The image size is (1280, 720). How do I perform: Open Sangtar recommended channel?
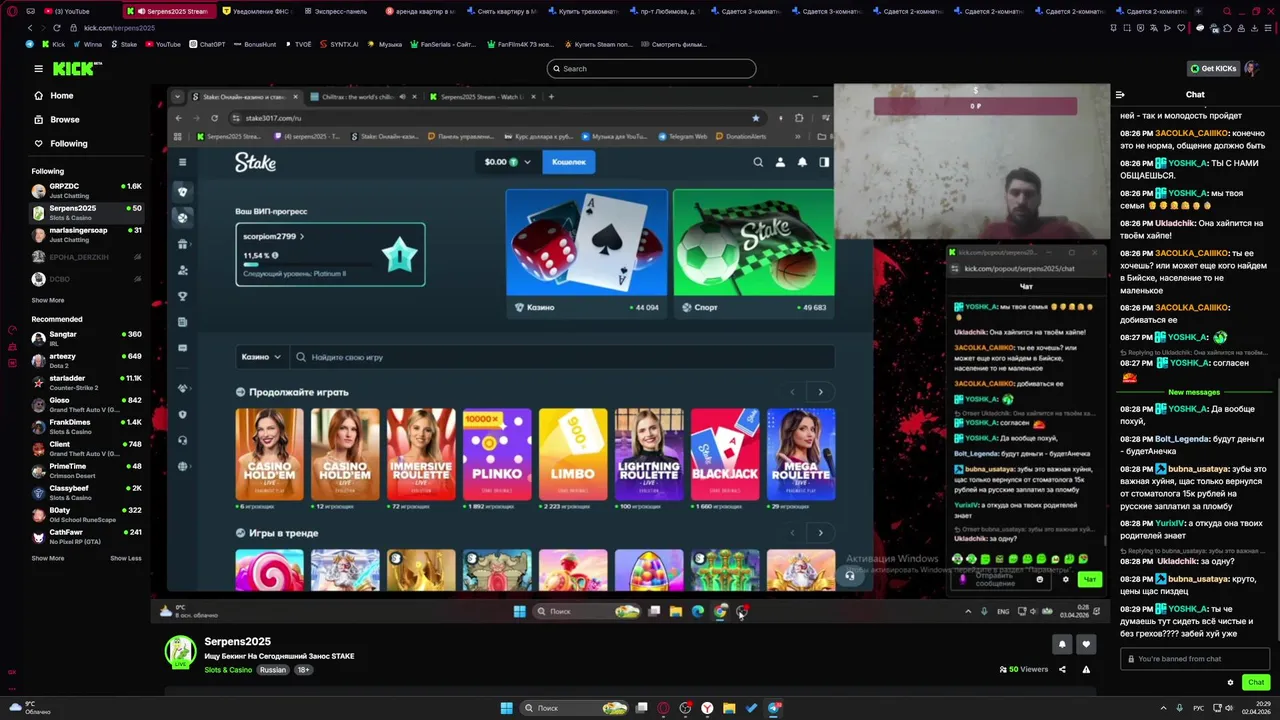(86, 338)
